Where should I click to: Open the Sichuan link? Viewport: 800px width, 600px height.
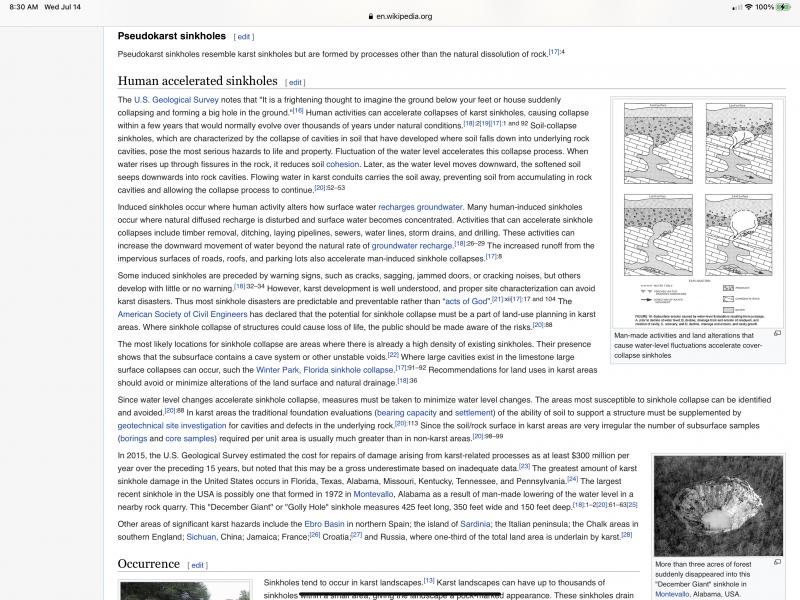coord(201,537)
